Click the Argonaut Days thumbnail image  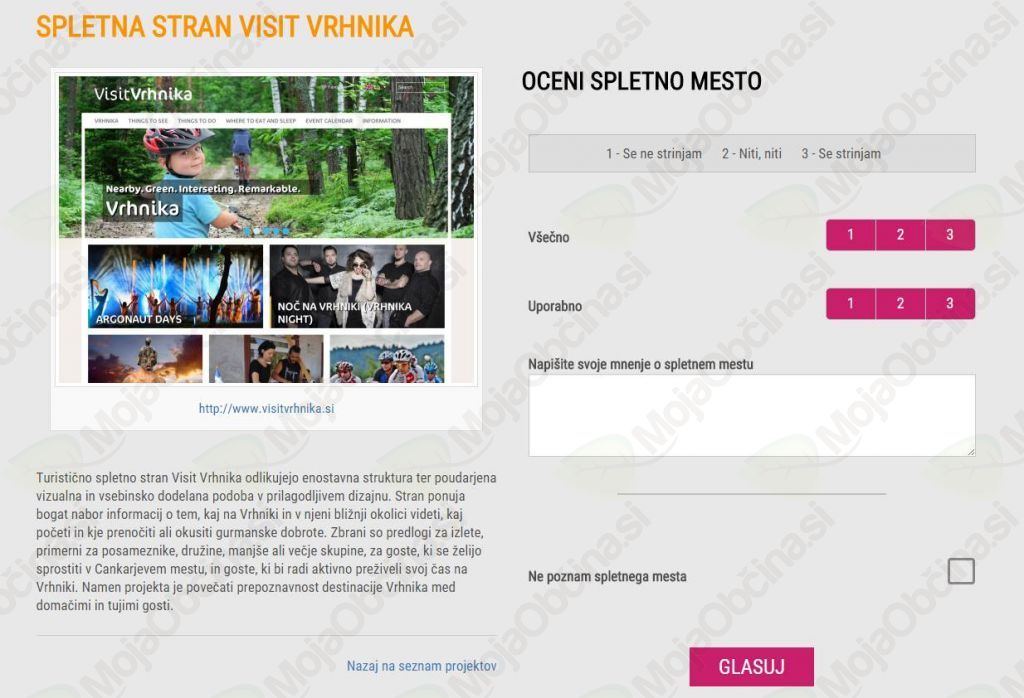point(175,286)
